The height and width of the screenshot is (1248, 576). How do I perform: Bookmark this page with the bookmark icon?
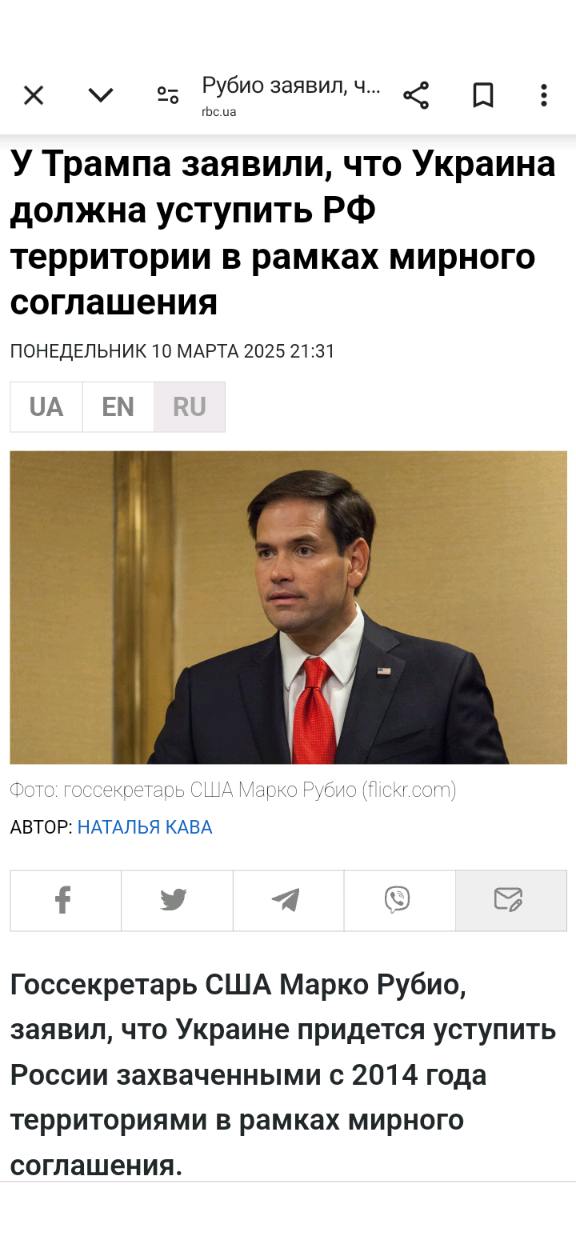point(483,95)
